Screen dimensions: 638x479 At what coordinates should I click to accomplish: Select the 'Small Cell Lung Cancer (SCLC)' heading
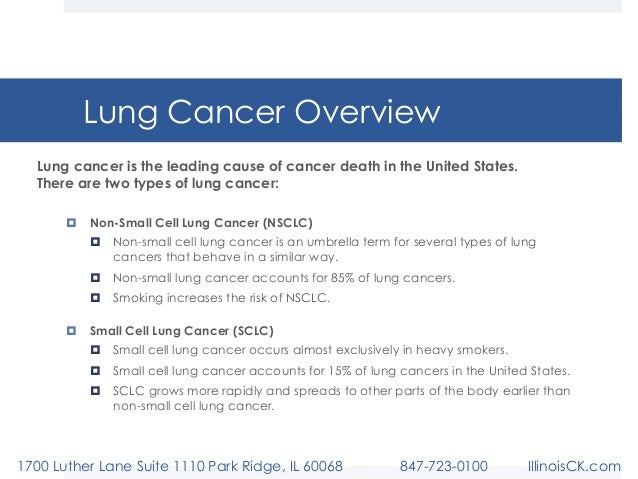(x=182, y=330)
